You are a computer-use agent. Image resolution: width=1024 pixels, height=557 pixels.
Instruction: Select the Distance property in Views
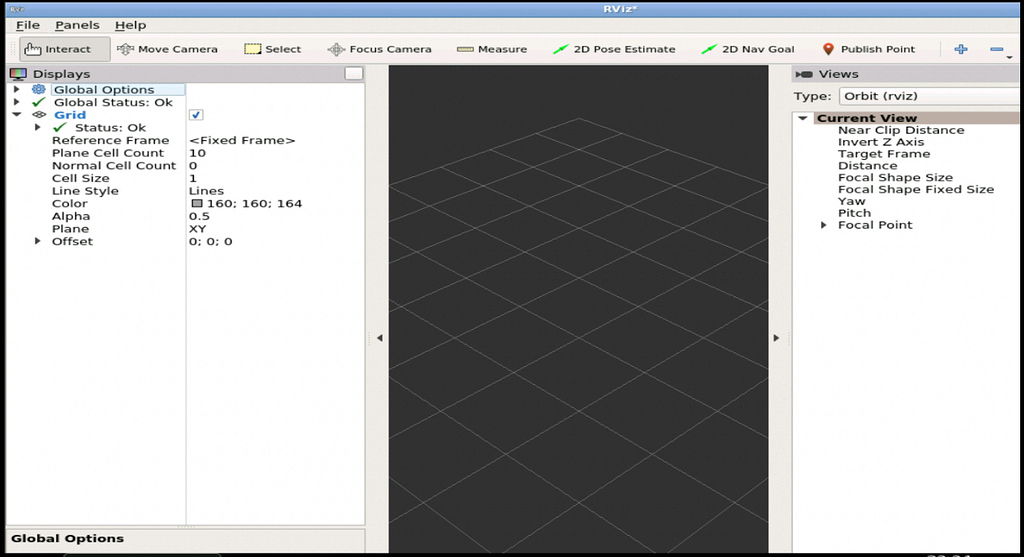(867, 165)
